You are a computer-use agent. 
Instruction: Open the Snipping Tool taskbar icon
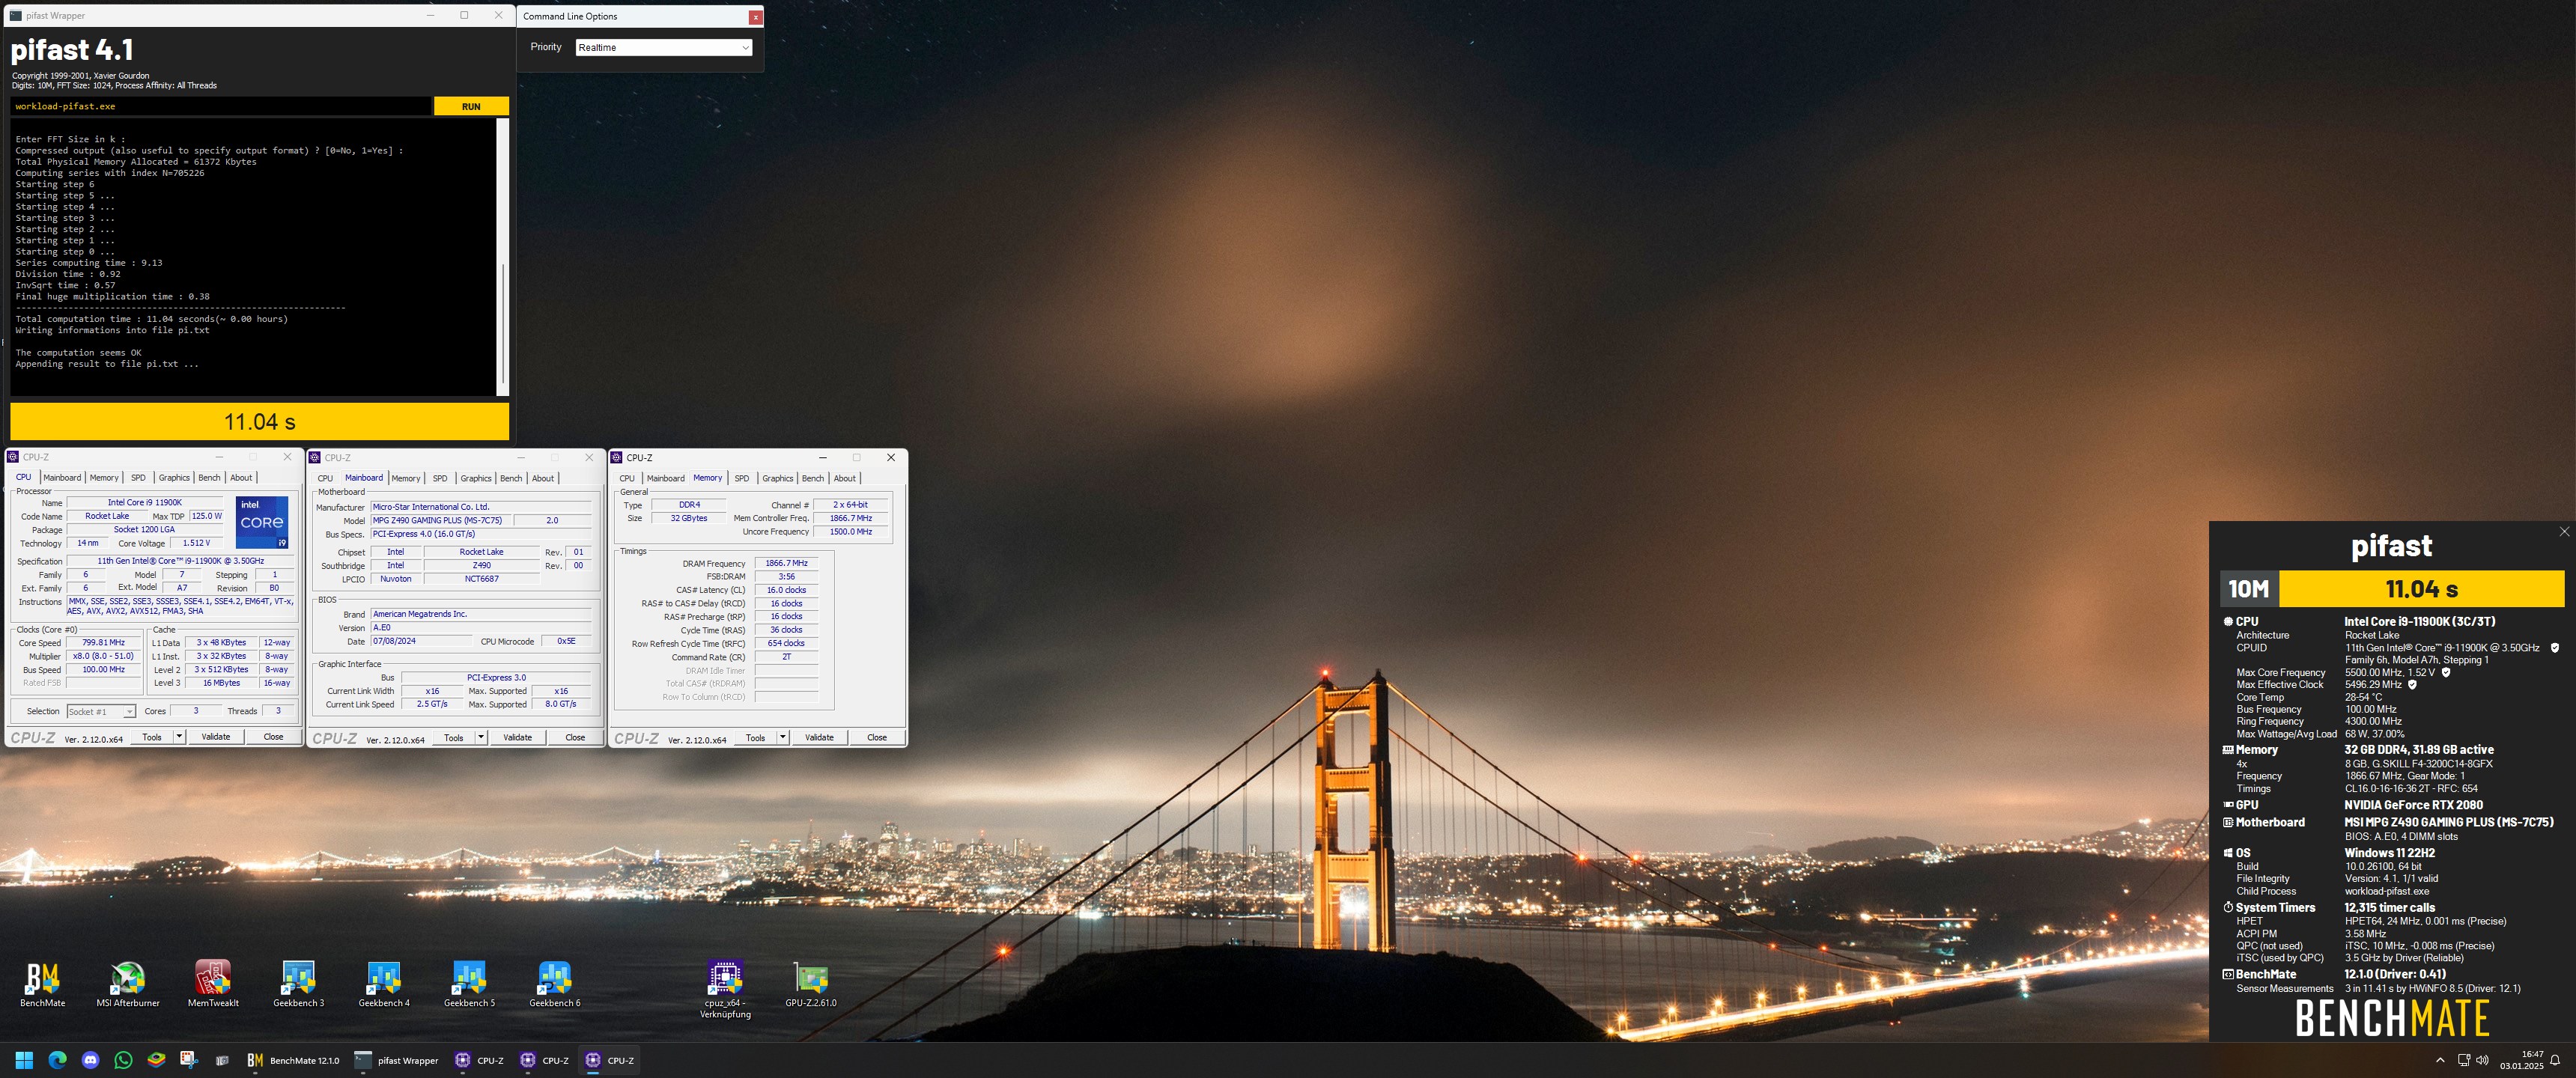click(189, 1060)
